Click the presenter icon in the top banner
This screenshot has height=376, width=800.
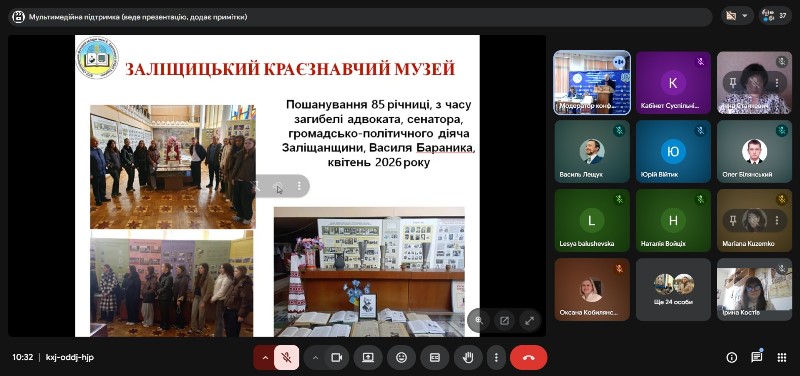pyautogui.click(x=18, y=17)
